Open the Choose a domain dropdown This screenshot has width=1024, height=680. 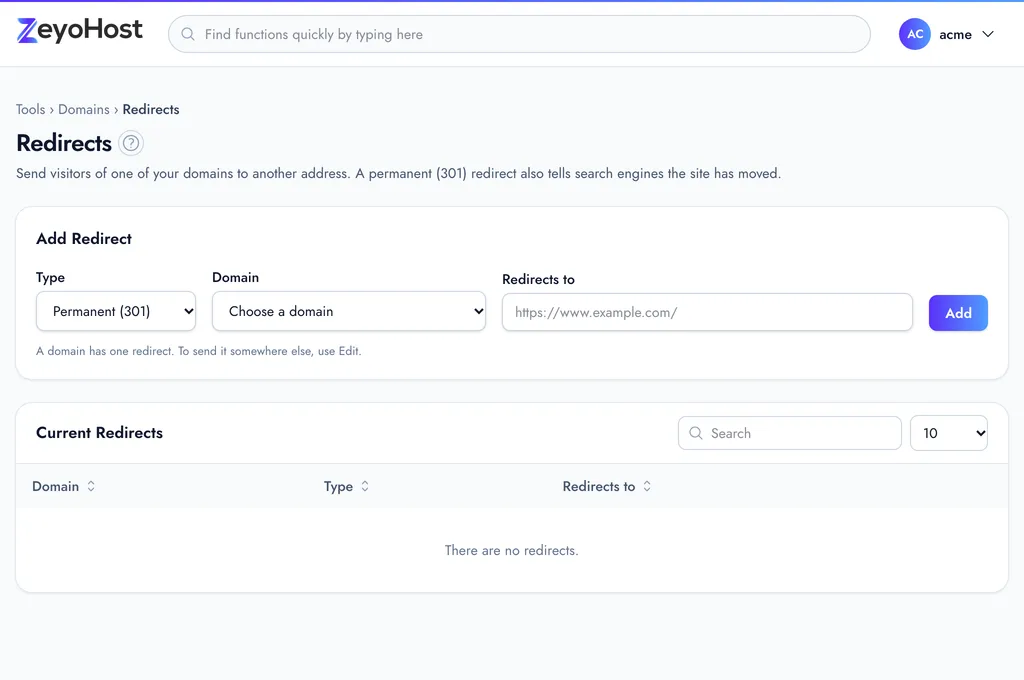point(349,311)
